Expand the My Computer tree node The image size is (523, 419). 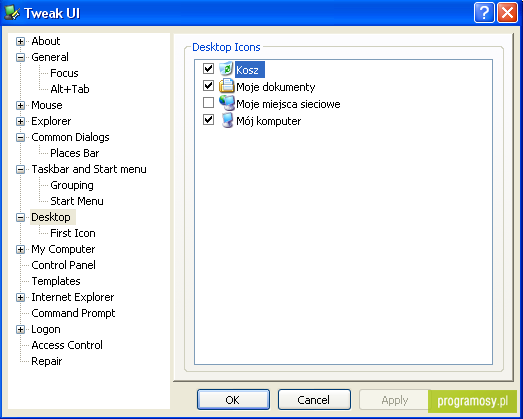point(20,250)
